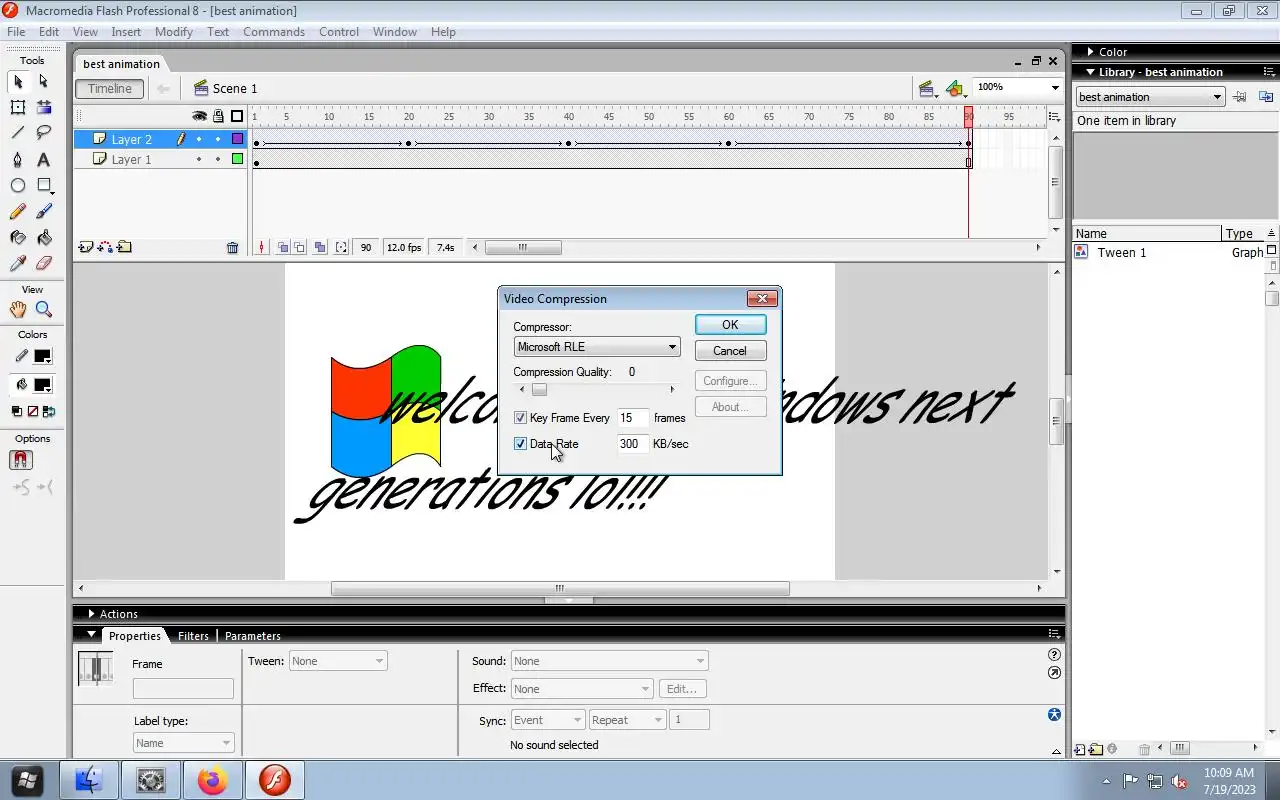The width and height of the screenshot is (1280, 800).
Task: Select the Zoom magnifier tool
Action: [x=44, y=310]
